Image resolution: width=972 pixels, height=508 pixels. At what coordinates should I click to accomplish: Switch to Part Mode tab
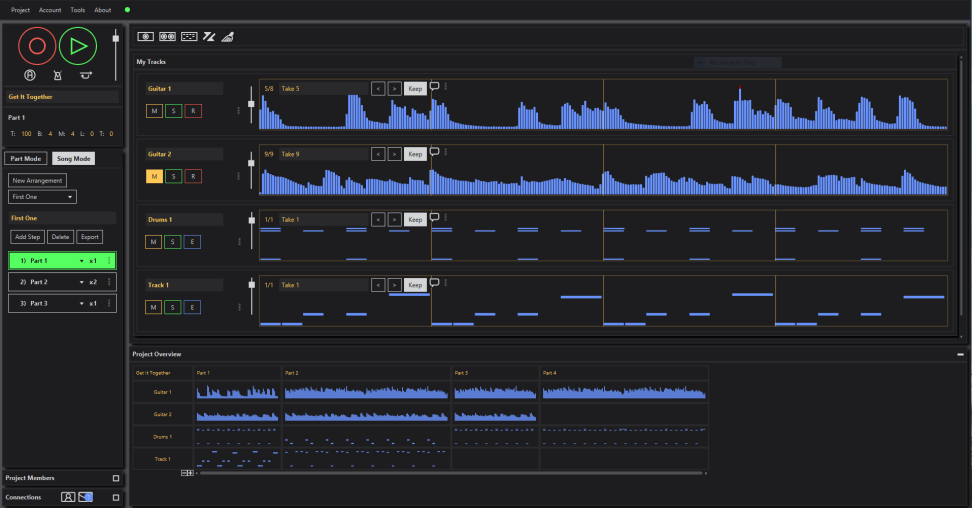[x=25, y=158]
